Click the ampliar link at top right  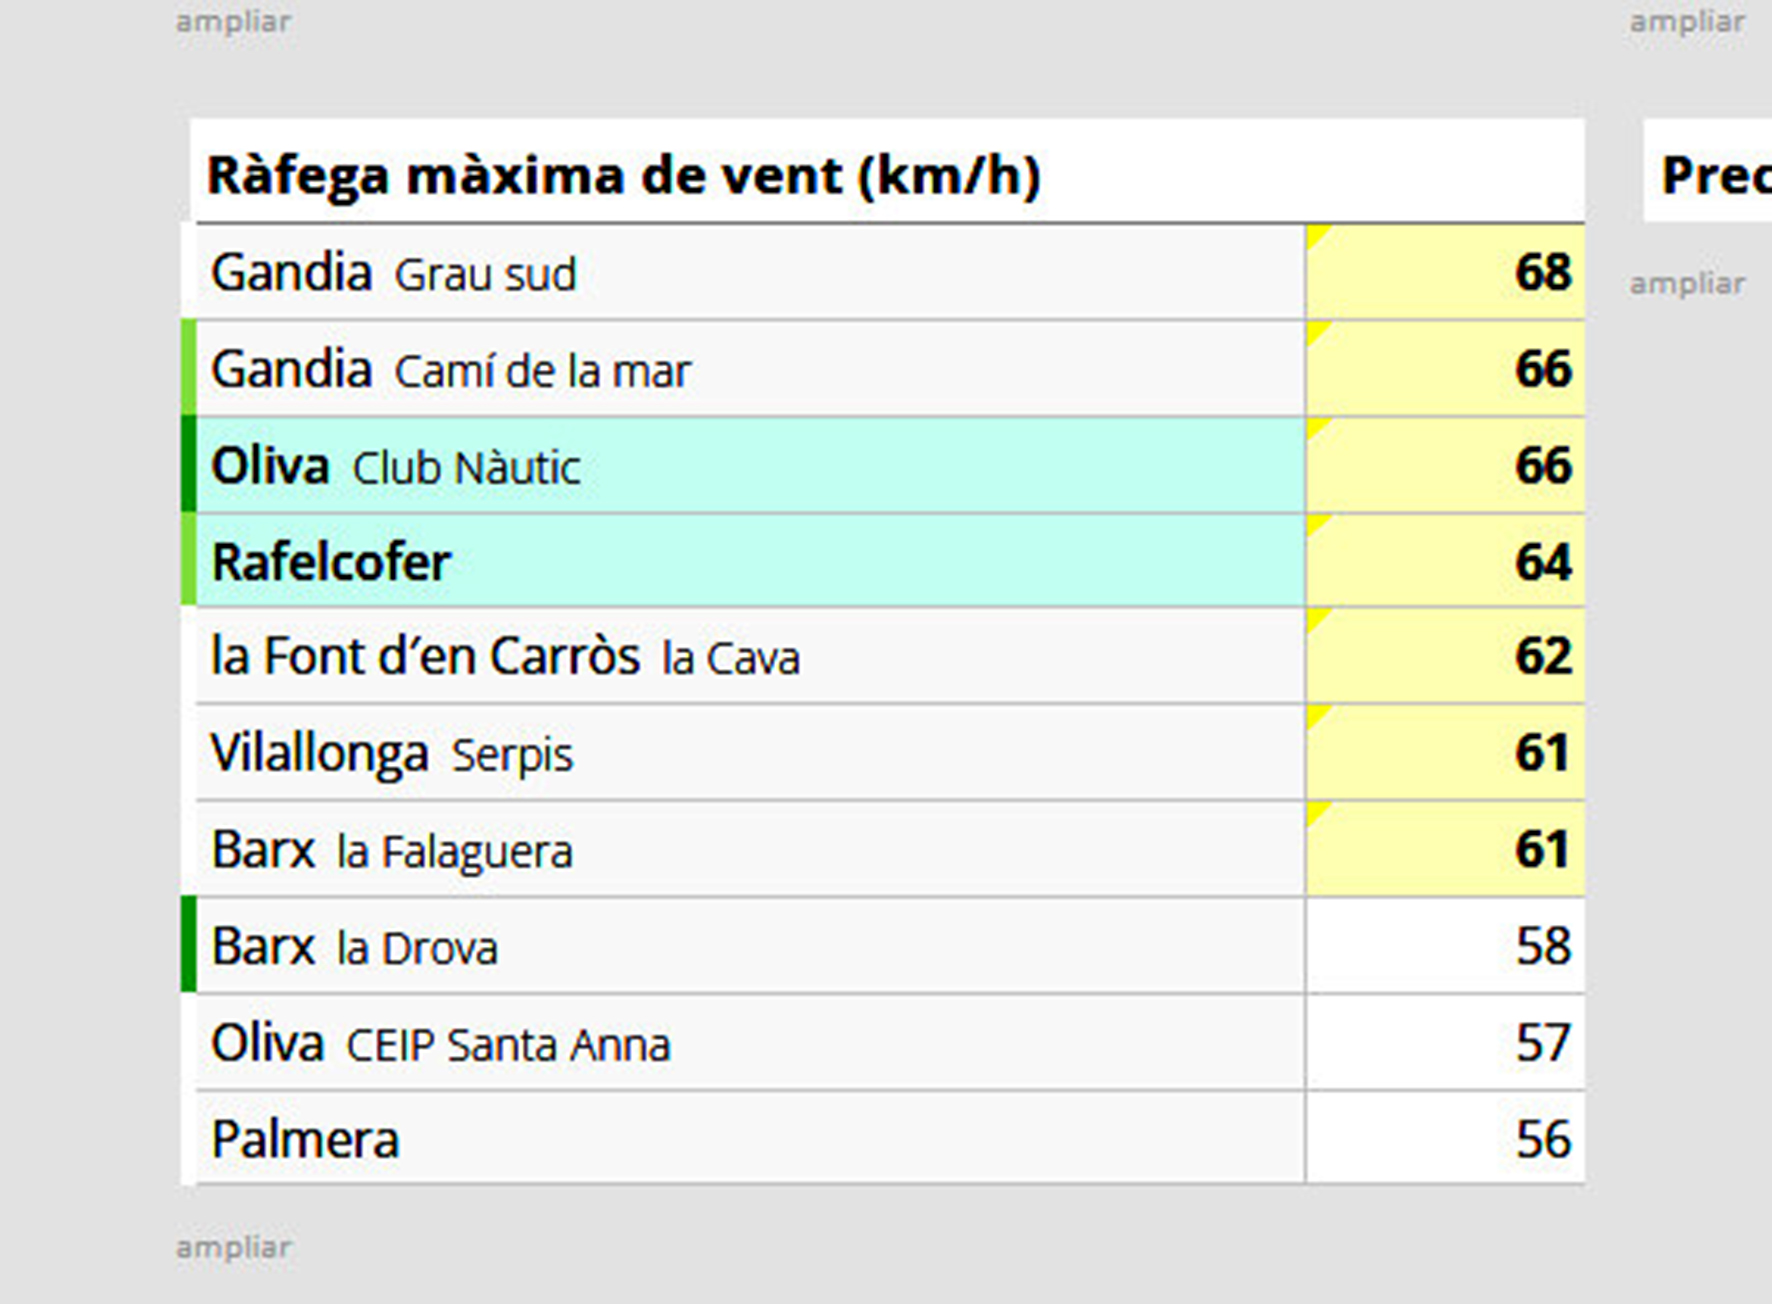[1688, 21]
